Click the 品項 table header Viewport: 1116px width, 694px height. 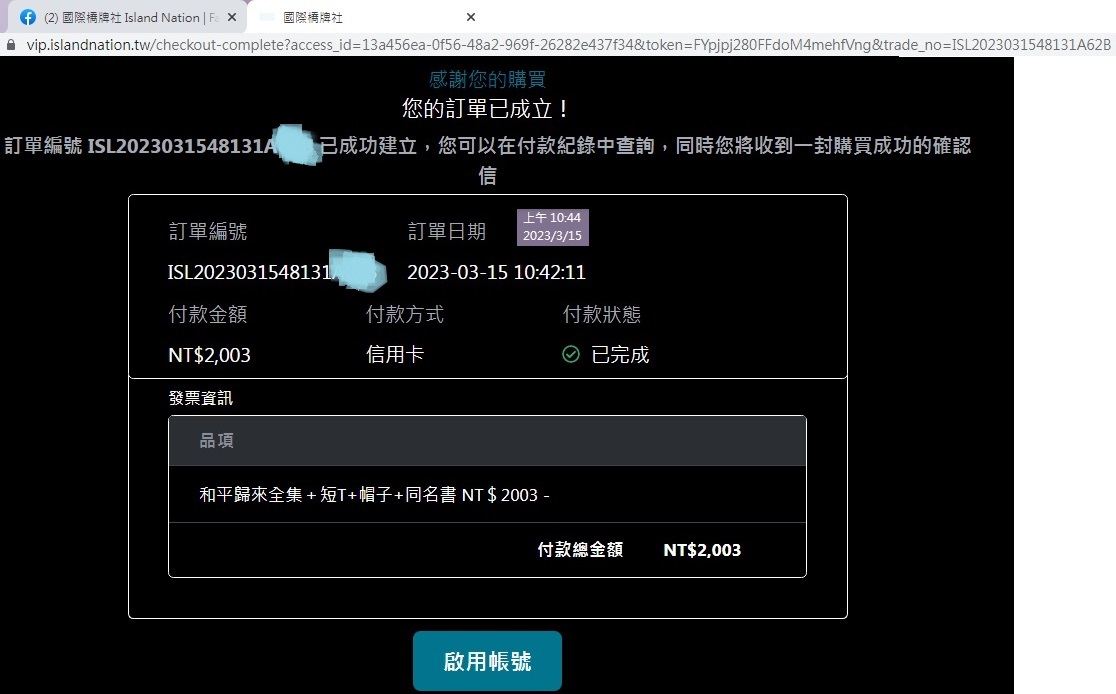click(217, 441)
